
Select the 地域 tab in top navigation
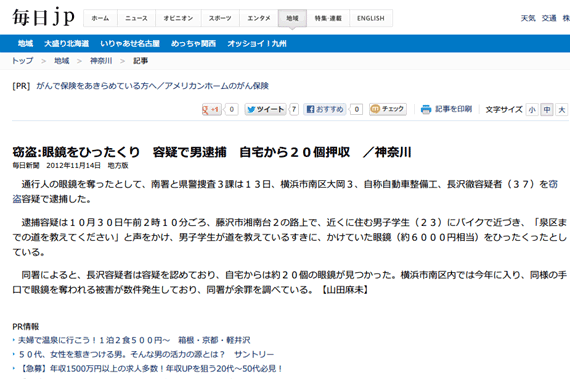pos(292,18)
